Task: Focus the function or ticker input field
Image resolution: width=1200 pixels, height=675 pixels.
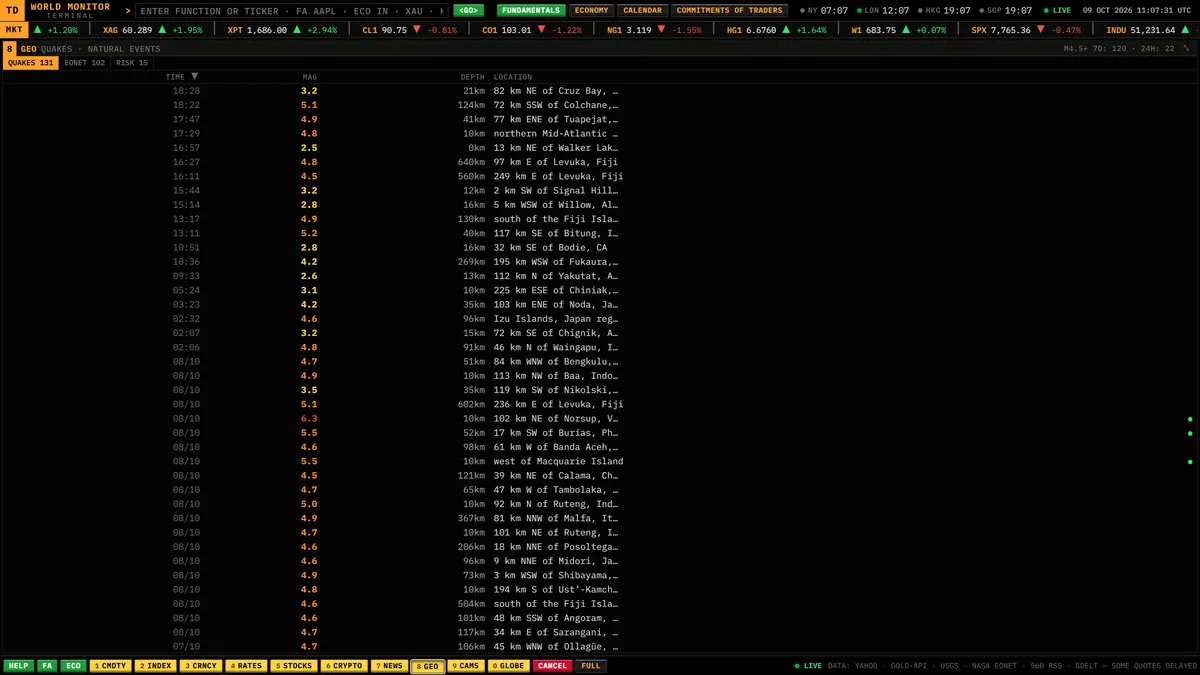Action: click(x=292, y=10)
